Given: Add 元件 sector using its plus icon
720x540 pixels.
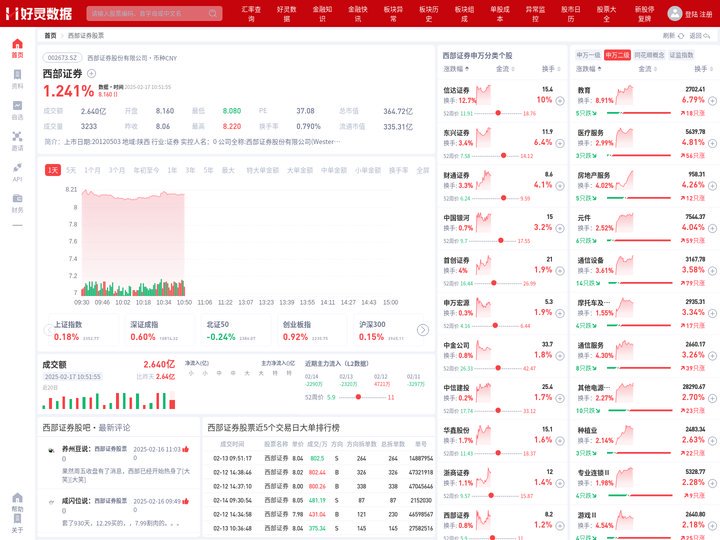Looking at the screenshot, I should tap(712, 228).
